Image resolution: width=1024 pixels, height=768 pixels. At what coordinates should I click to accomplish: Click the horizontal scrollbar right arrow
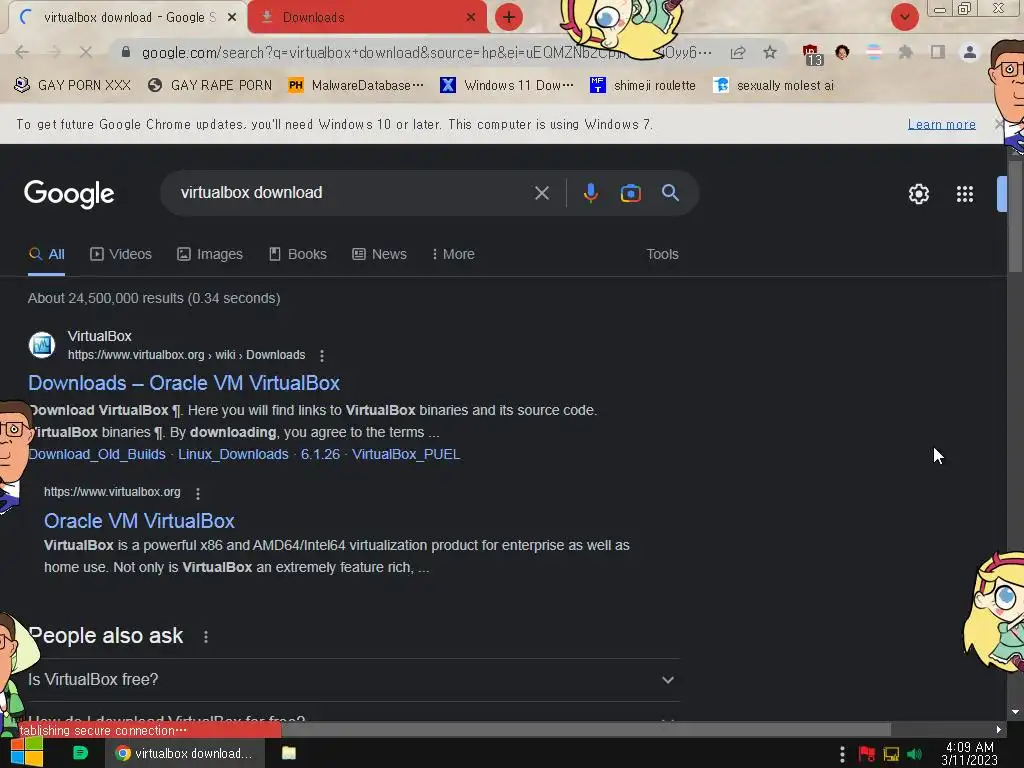[998, 729]
